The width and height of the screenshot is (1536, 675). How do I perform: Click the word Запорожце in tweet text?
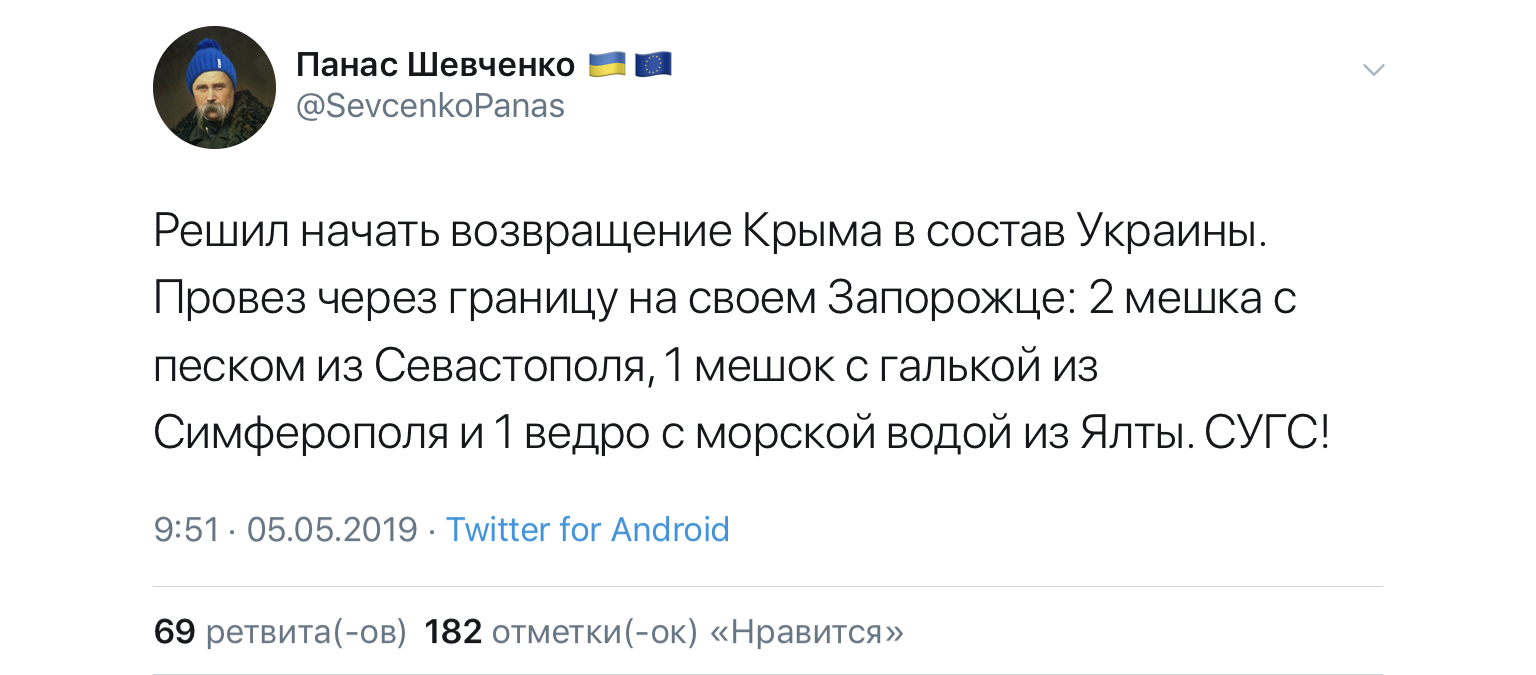949,301
